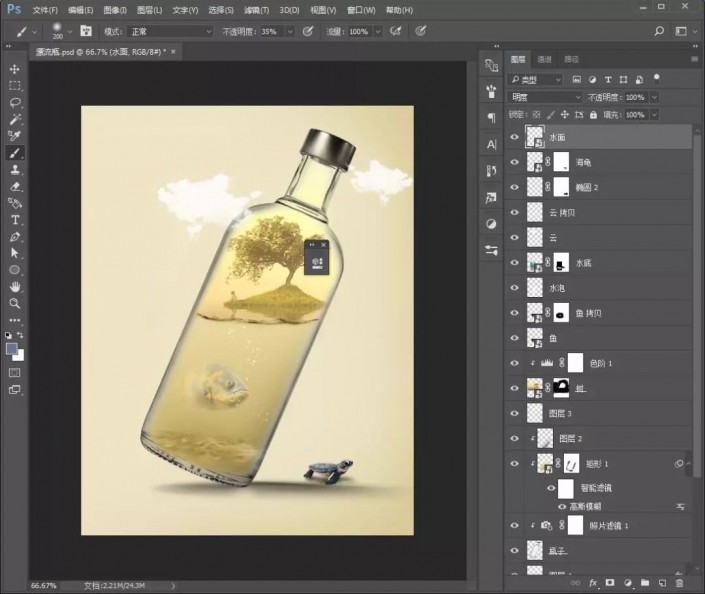The image size is (705, 594).
Task: Select the Magic Wand tool
Action: tap(14, 119)
